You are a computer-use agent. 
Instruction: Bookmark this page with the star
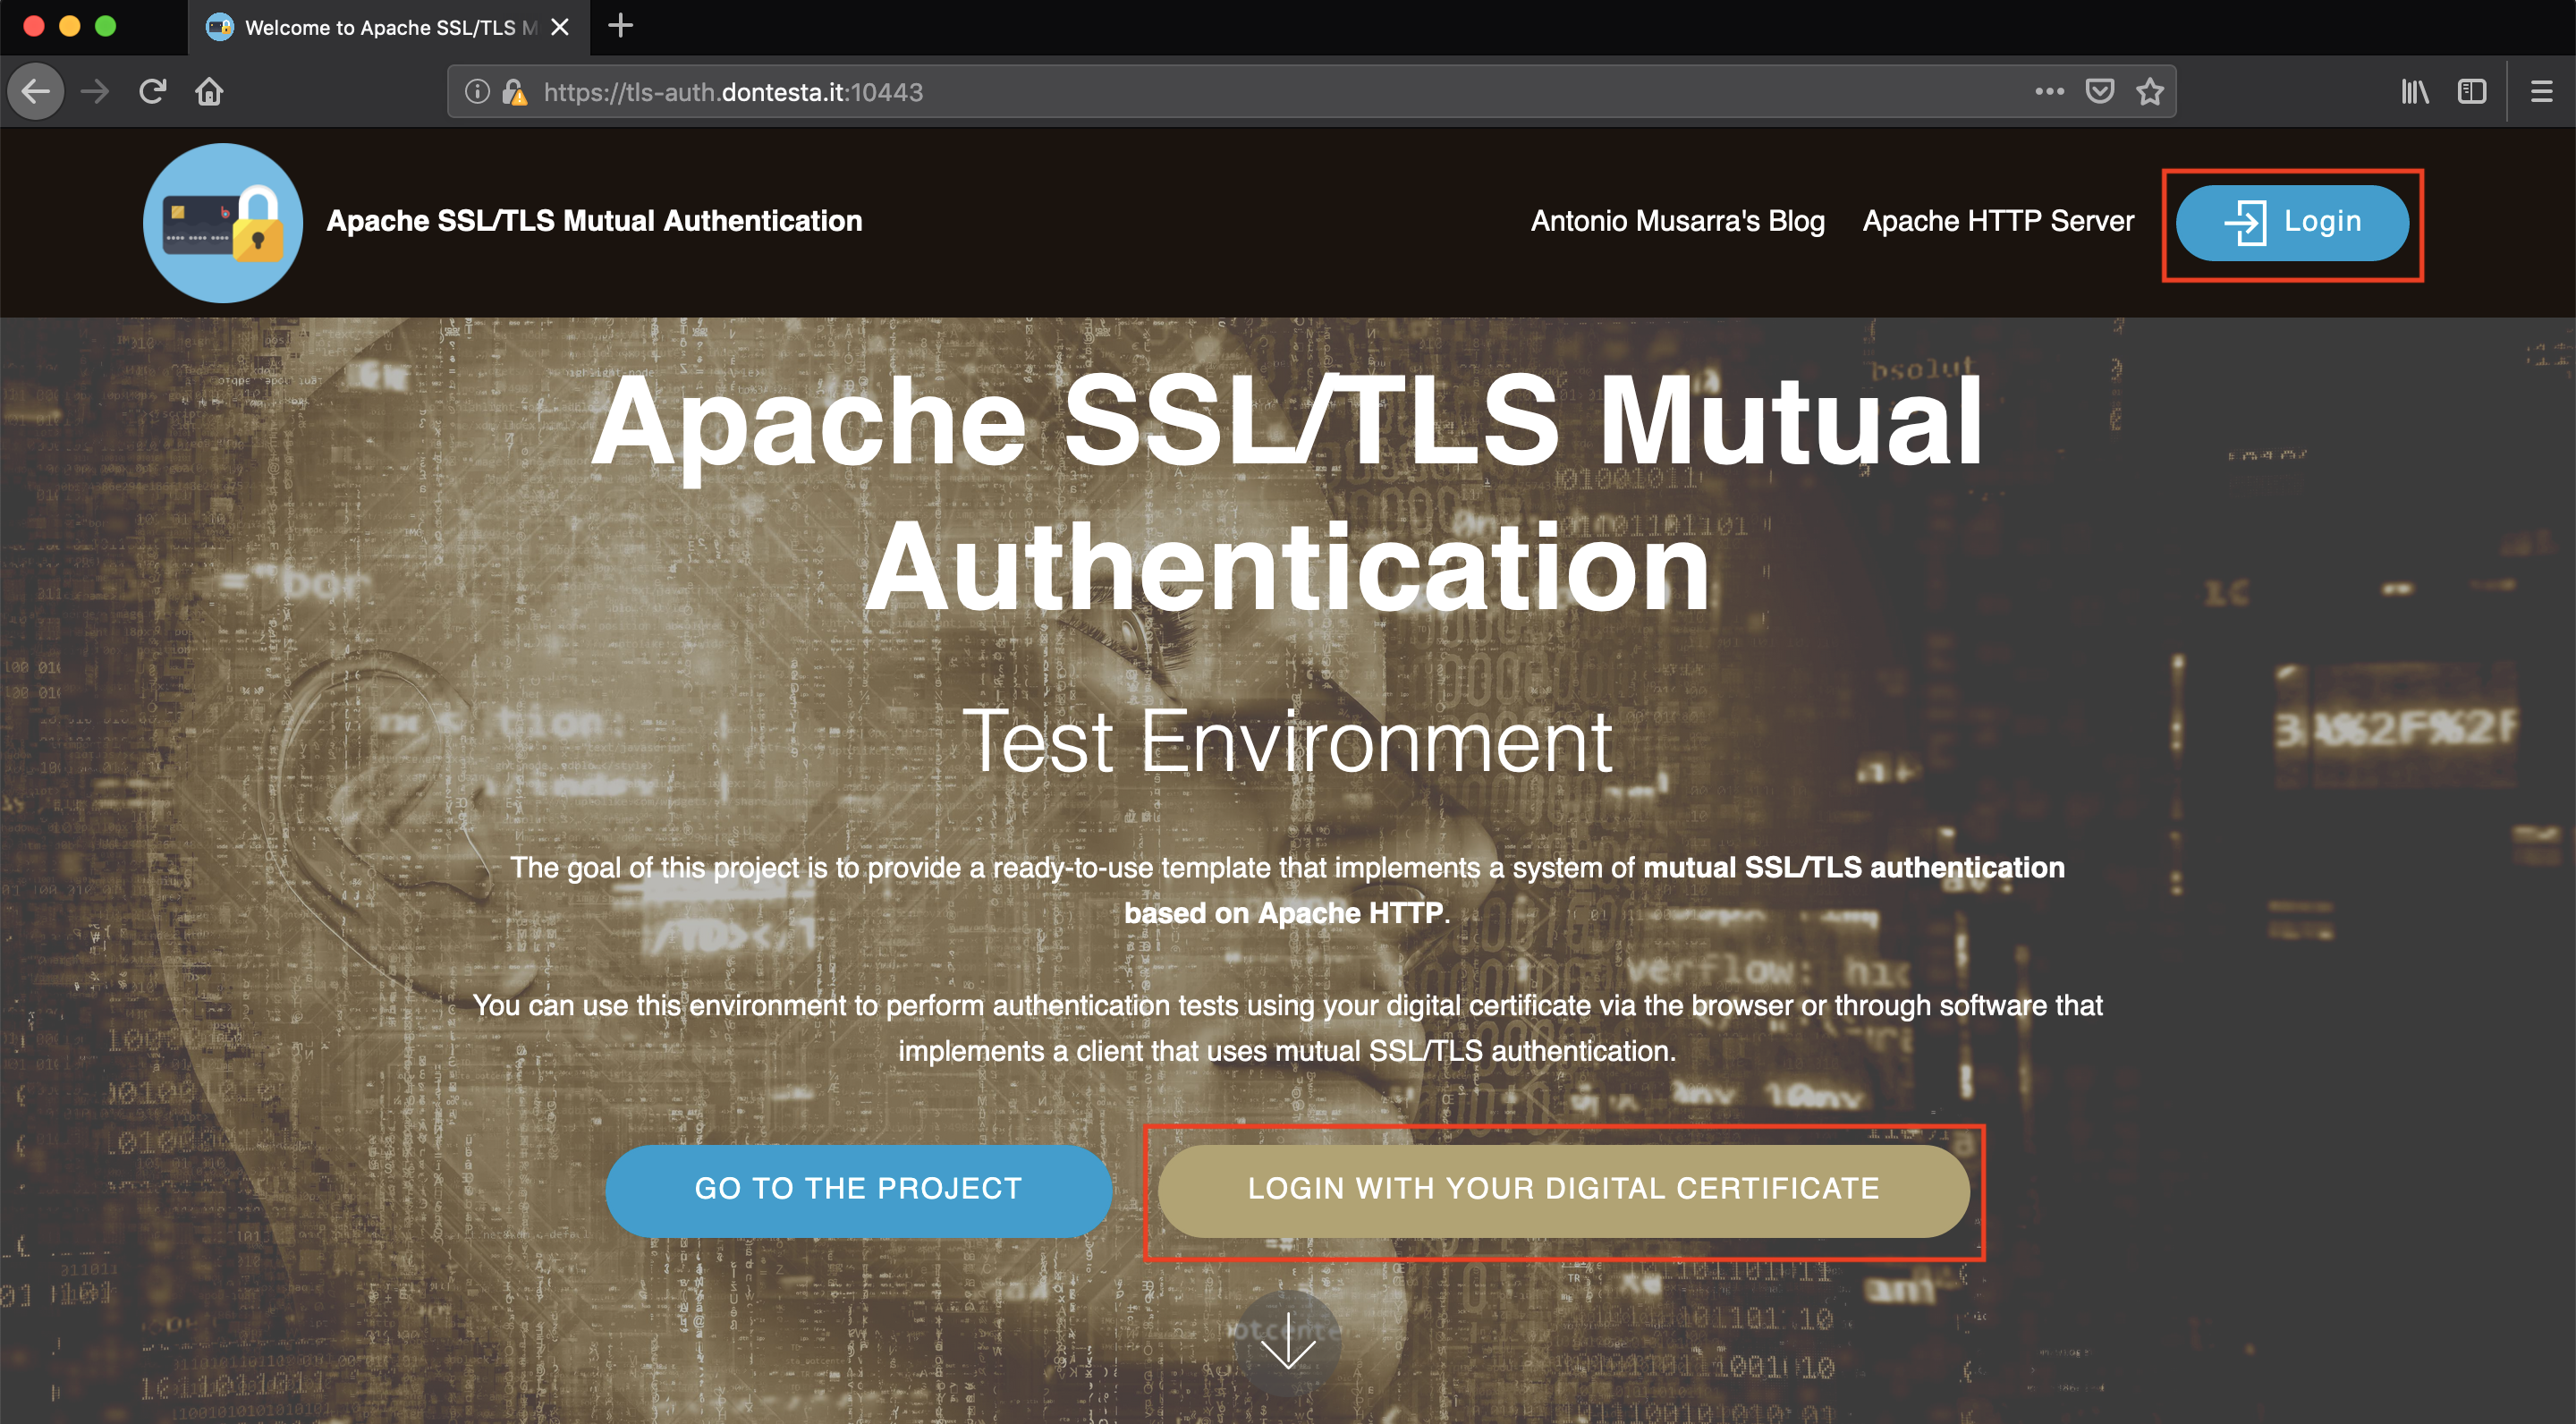(x=2149, y=92)
